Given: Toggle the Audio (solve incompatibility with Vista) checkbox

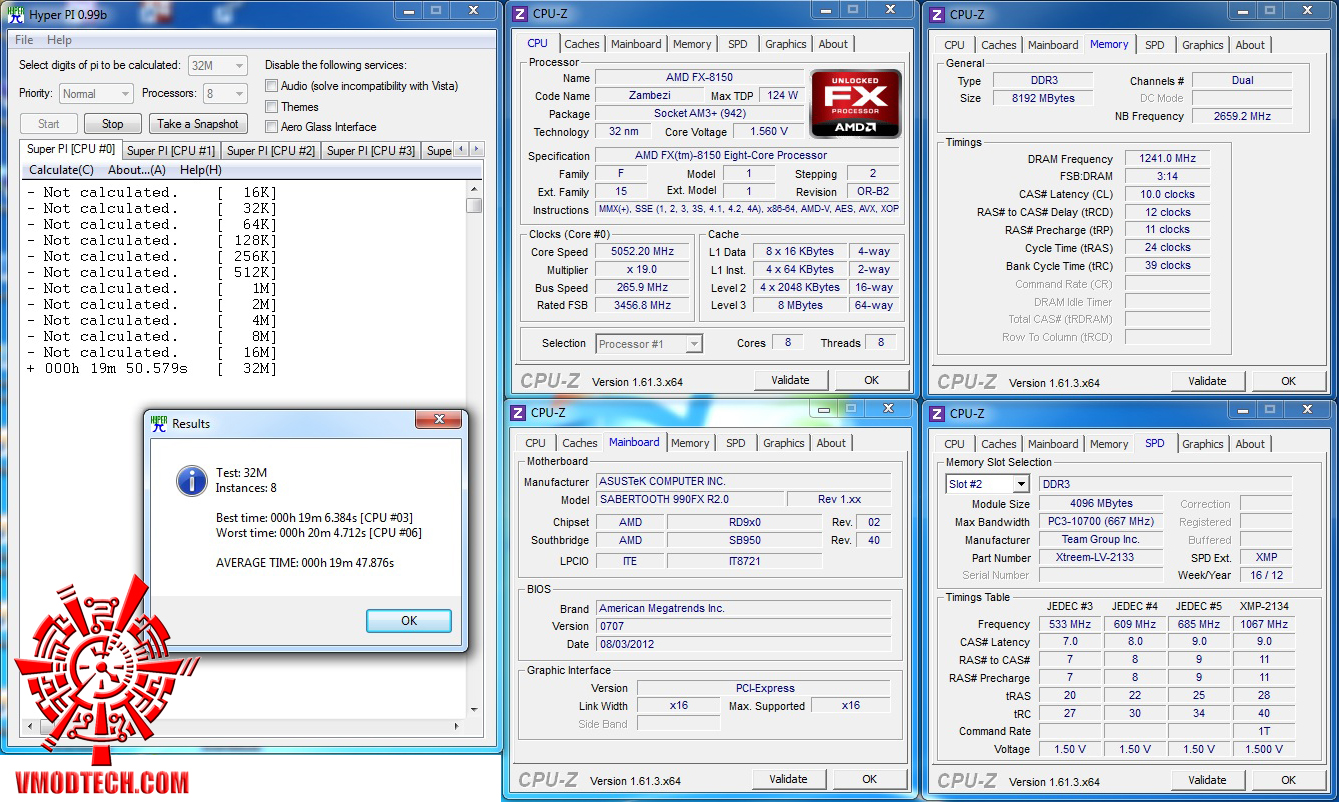Looking at the screenshot, I should tap(271, 86).
